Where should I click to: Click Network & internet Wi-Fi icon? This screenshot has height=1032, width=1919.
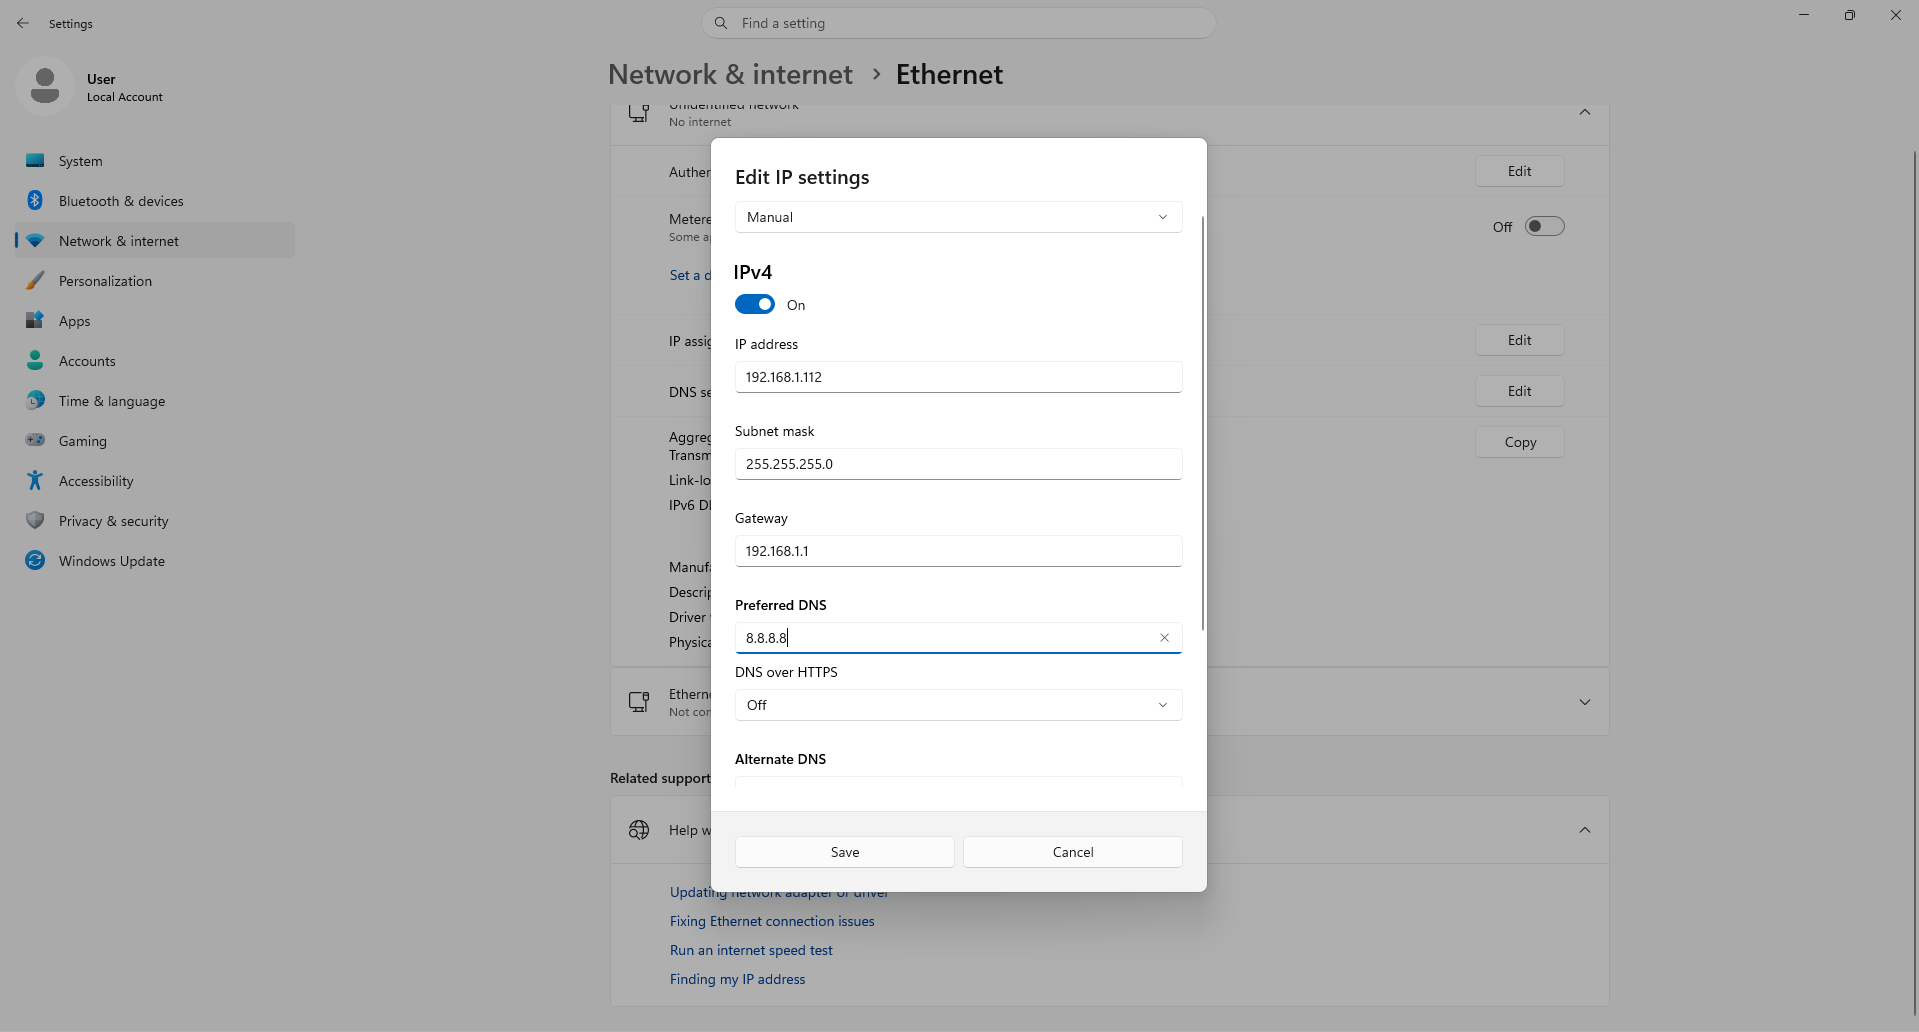point(35,241)
